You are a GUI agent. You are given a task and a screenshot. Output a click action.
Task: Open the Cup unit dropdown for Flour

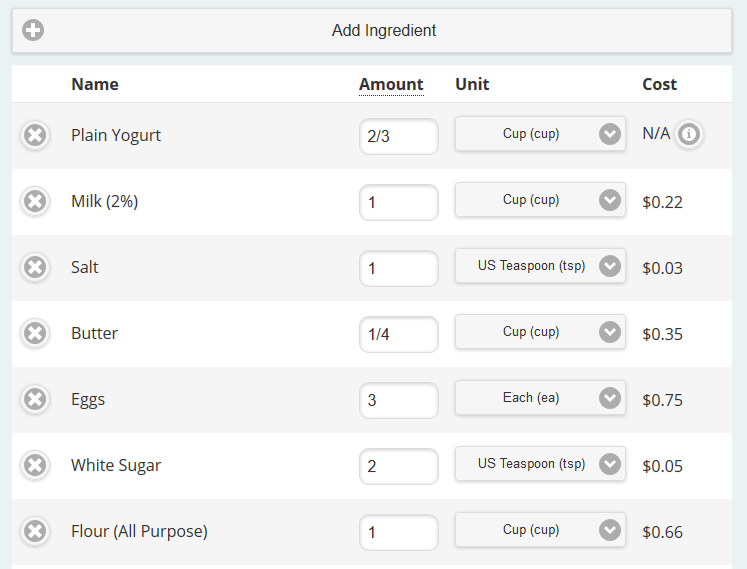(540, 530)
